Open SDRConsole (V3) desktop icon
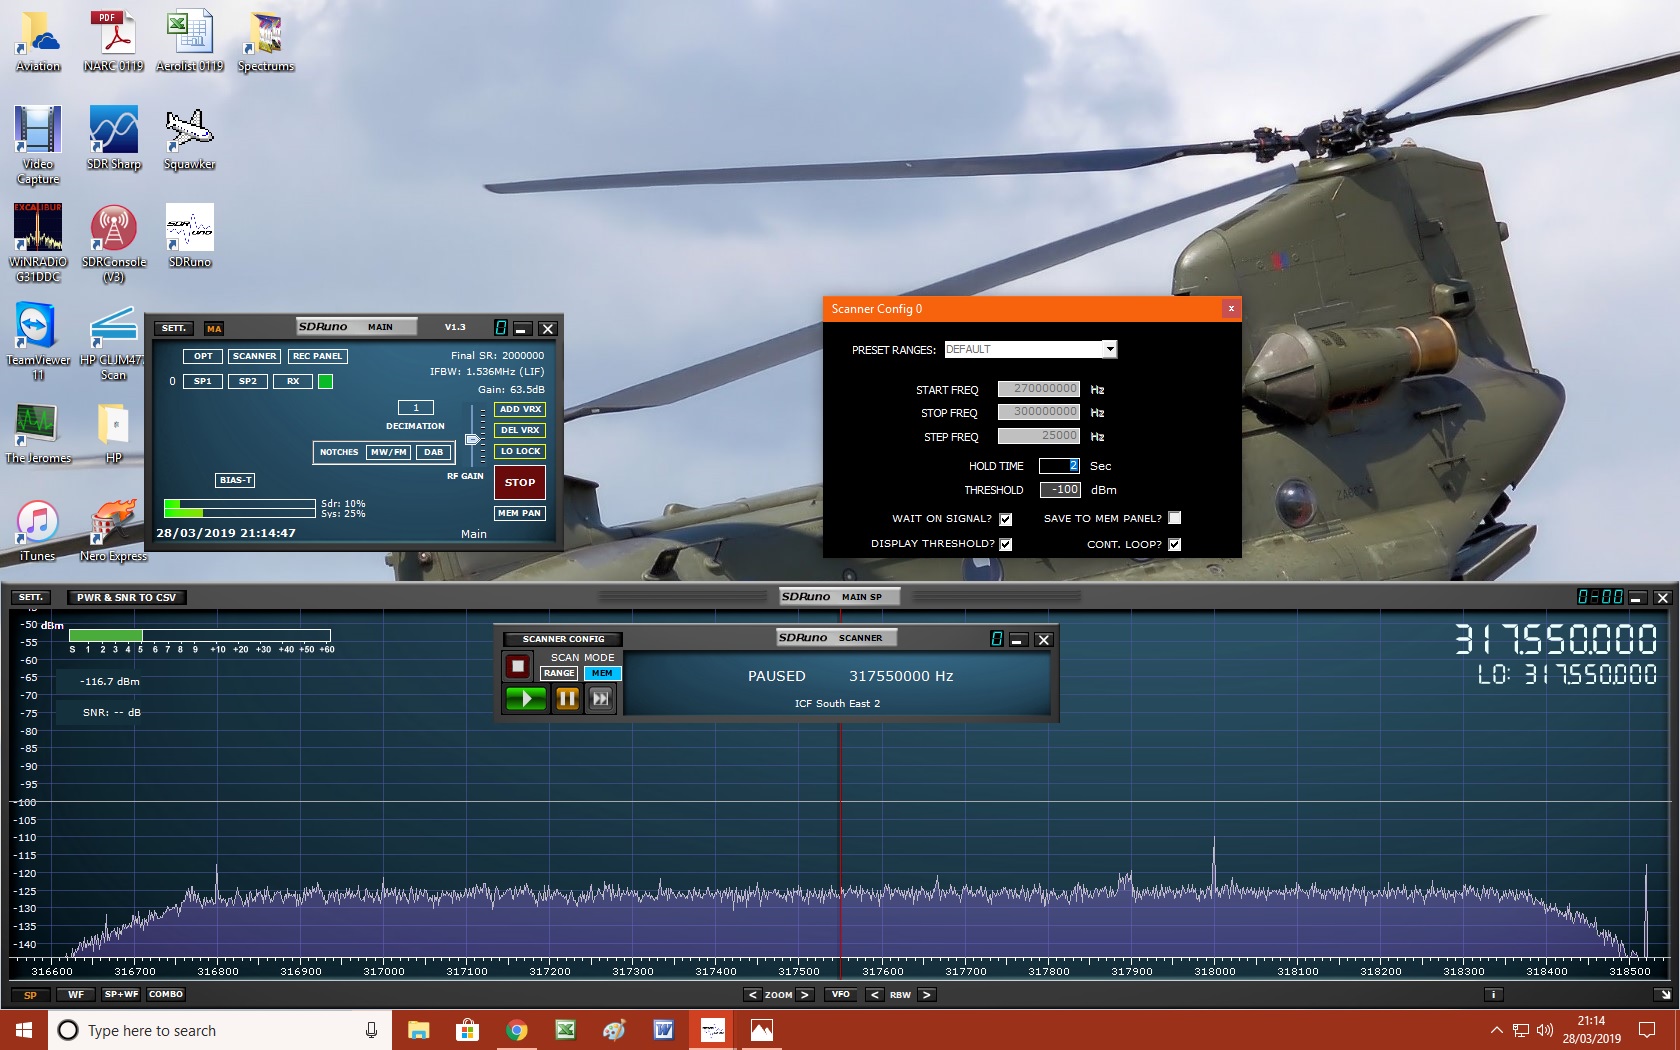Viewport: 1680px width, 1050px height. (x=113, y=243)
